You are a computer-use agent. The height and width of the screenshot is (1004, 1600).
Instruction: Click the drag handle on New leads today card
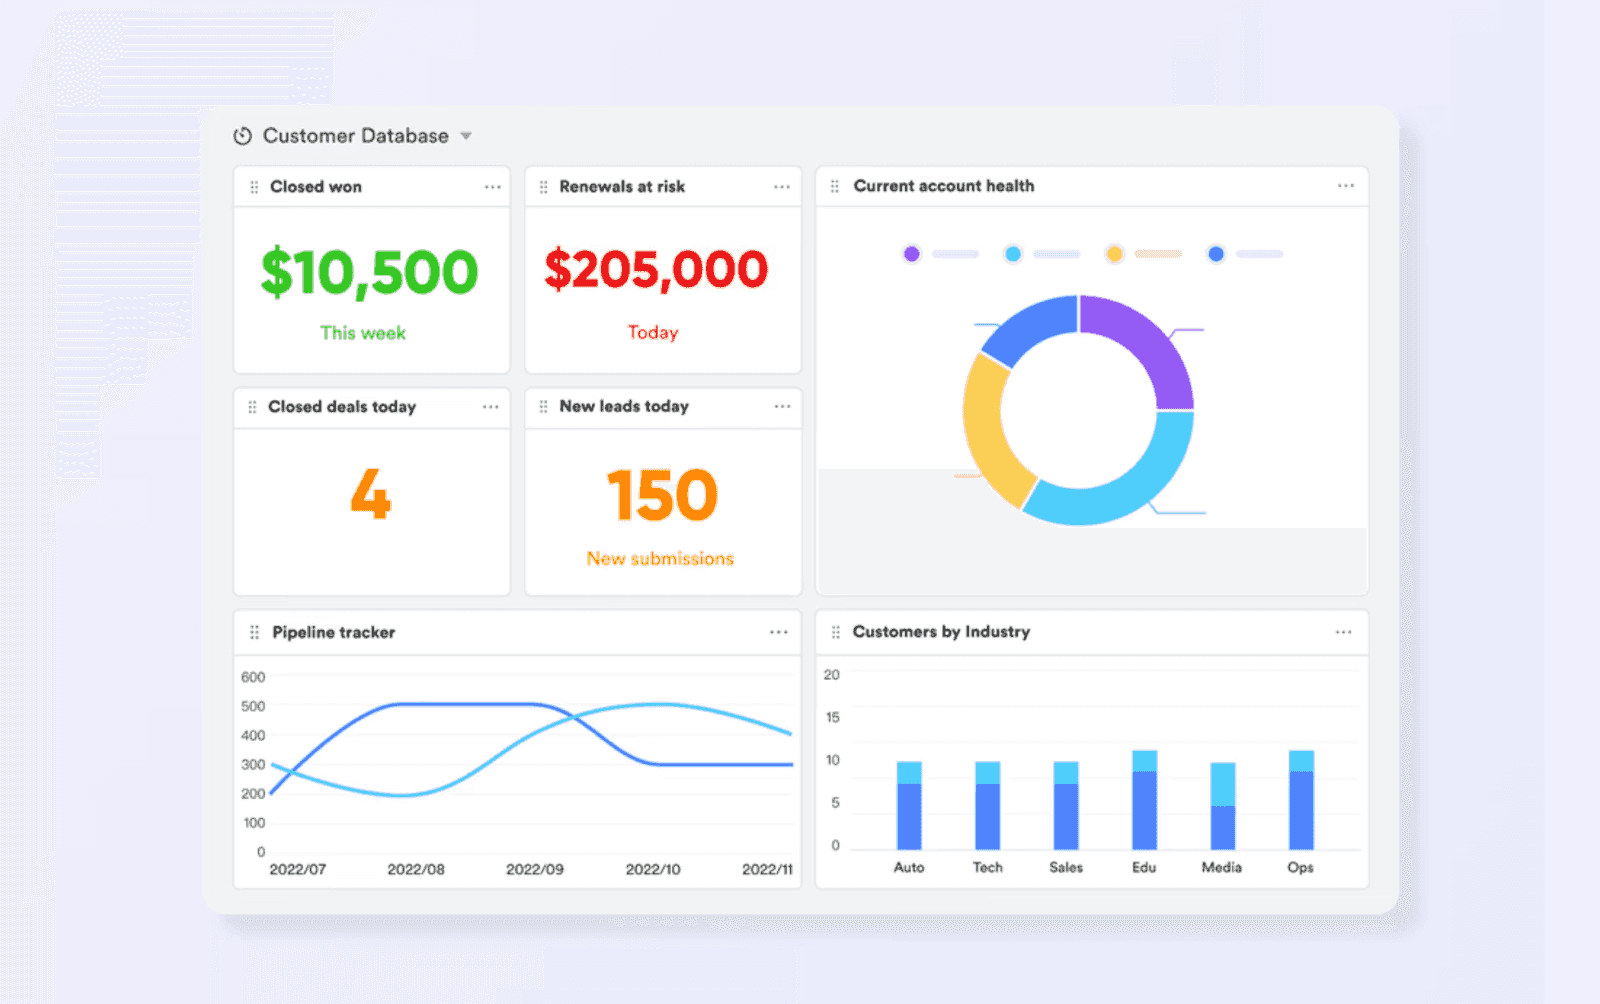pyautogui.click(x=543, y=407)
